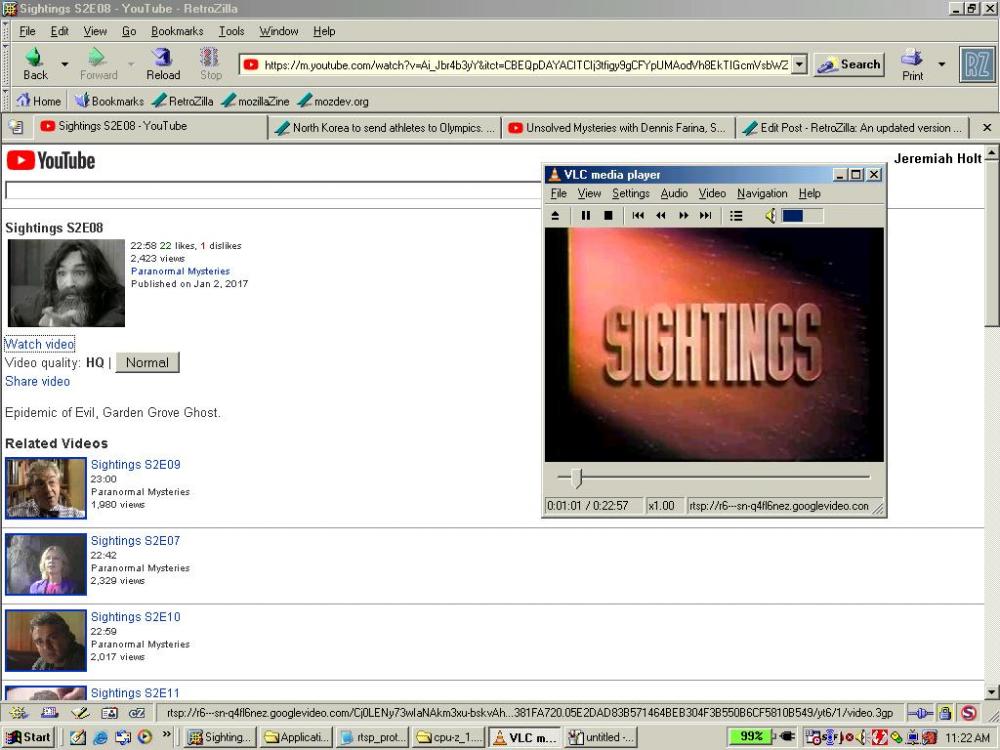Click VLC rewind slower icon
Viewport: 1000px width, 750px height.
tap(661, 216)
